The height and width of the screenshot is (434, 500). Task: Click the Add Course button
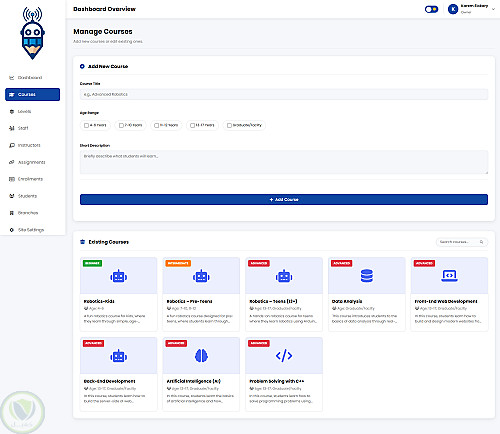[284, 199]
